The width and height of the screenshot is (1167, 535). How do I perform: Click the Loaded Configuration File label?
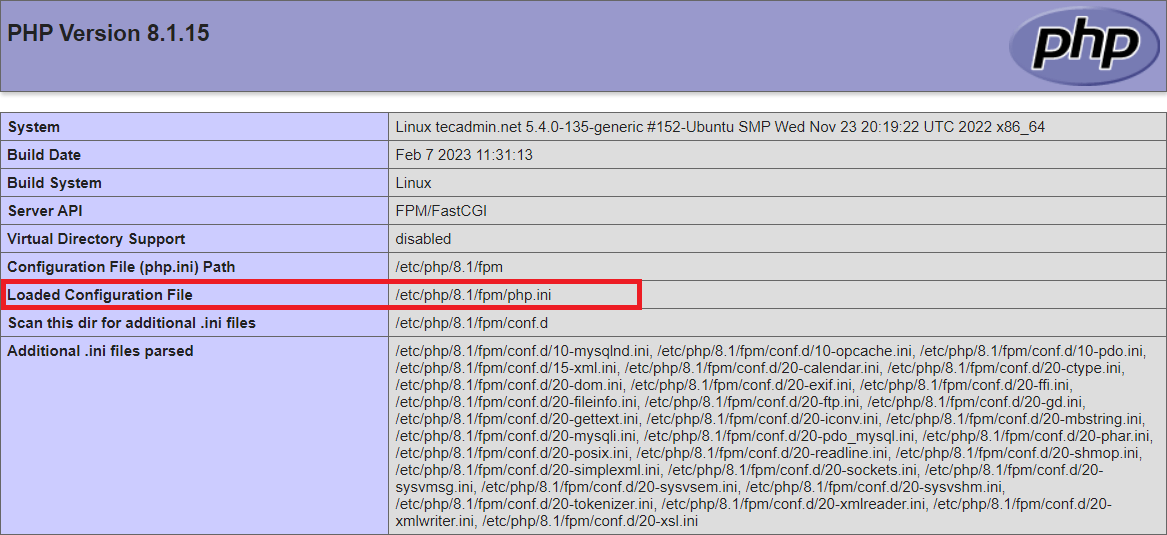[x=100, y=295]
